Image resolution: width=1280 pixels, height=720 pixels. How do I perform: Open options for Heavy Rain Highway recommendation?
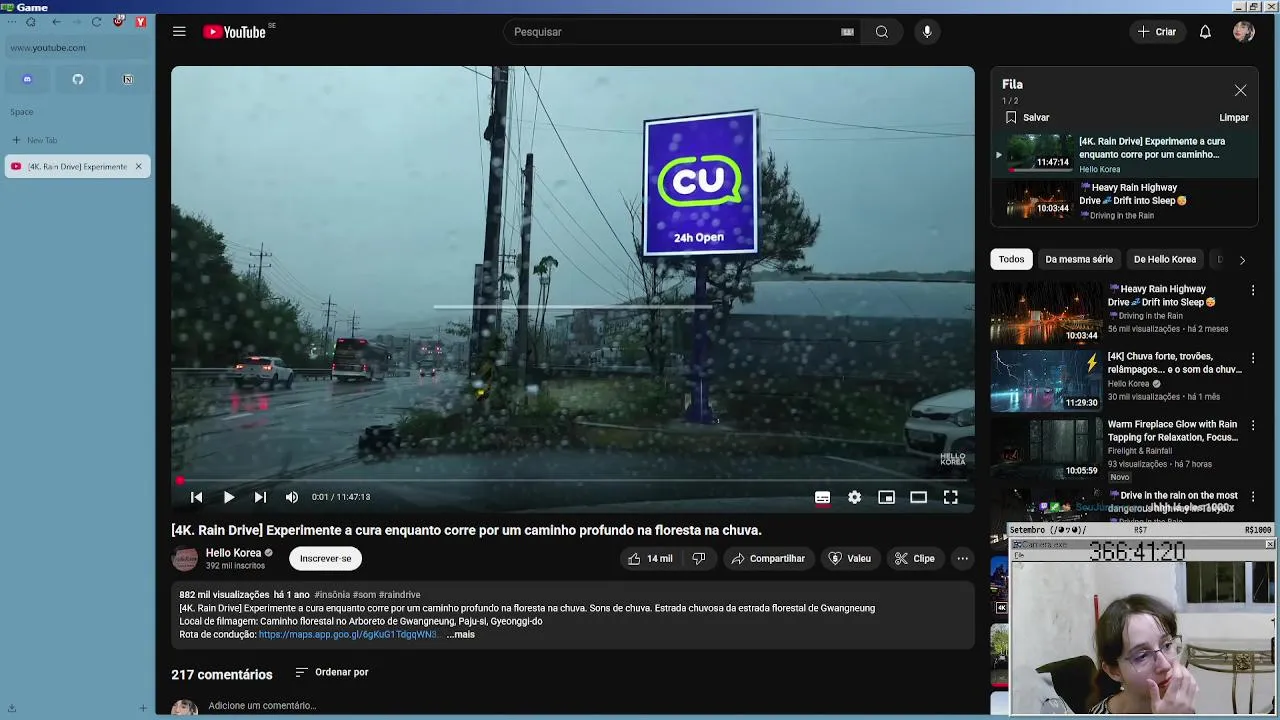coord(1253,291)
